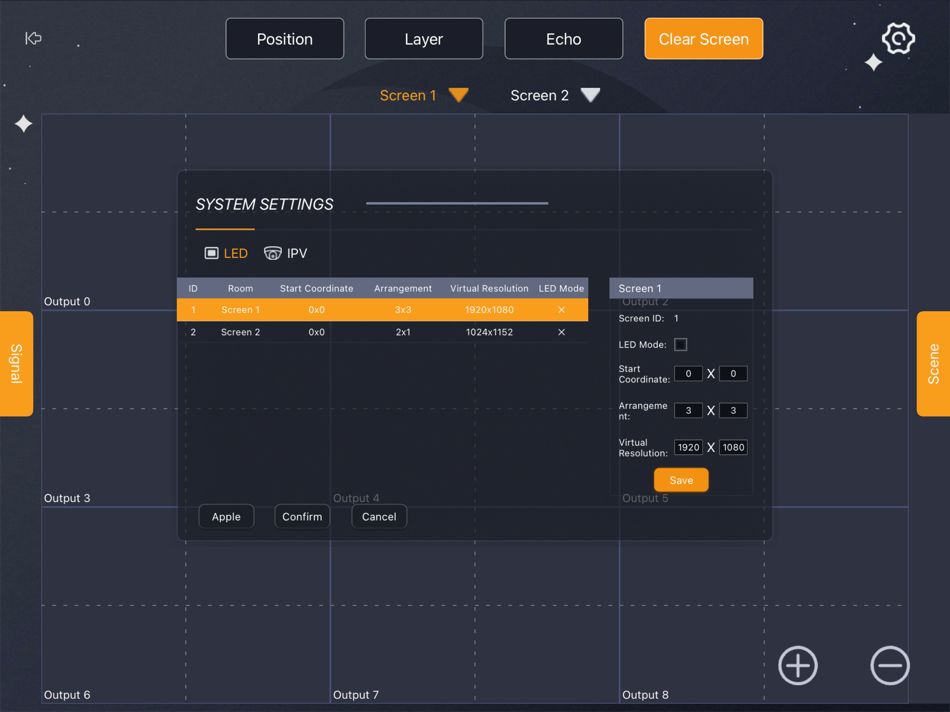Zoom in with the plus icon
This screenshot has height=712, width=950.
798,665
